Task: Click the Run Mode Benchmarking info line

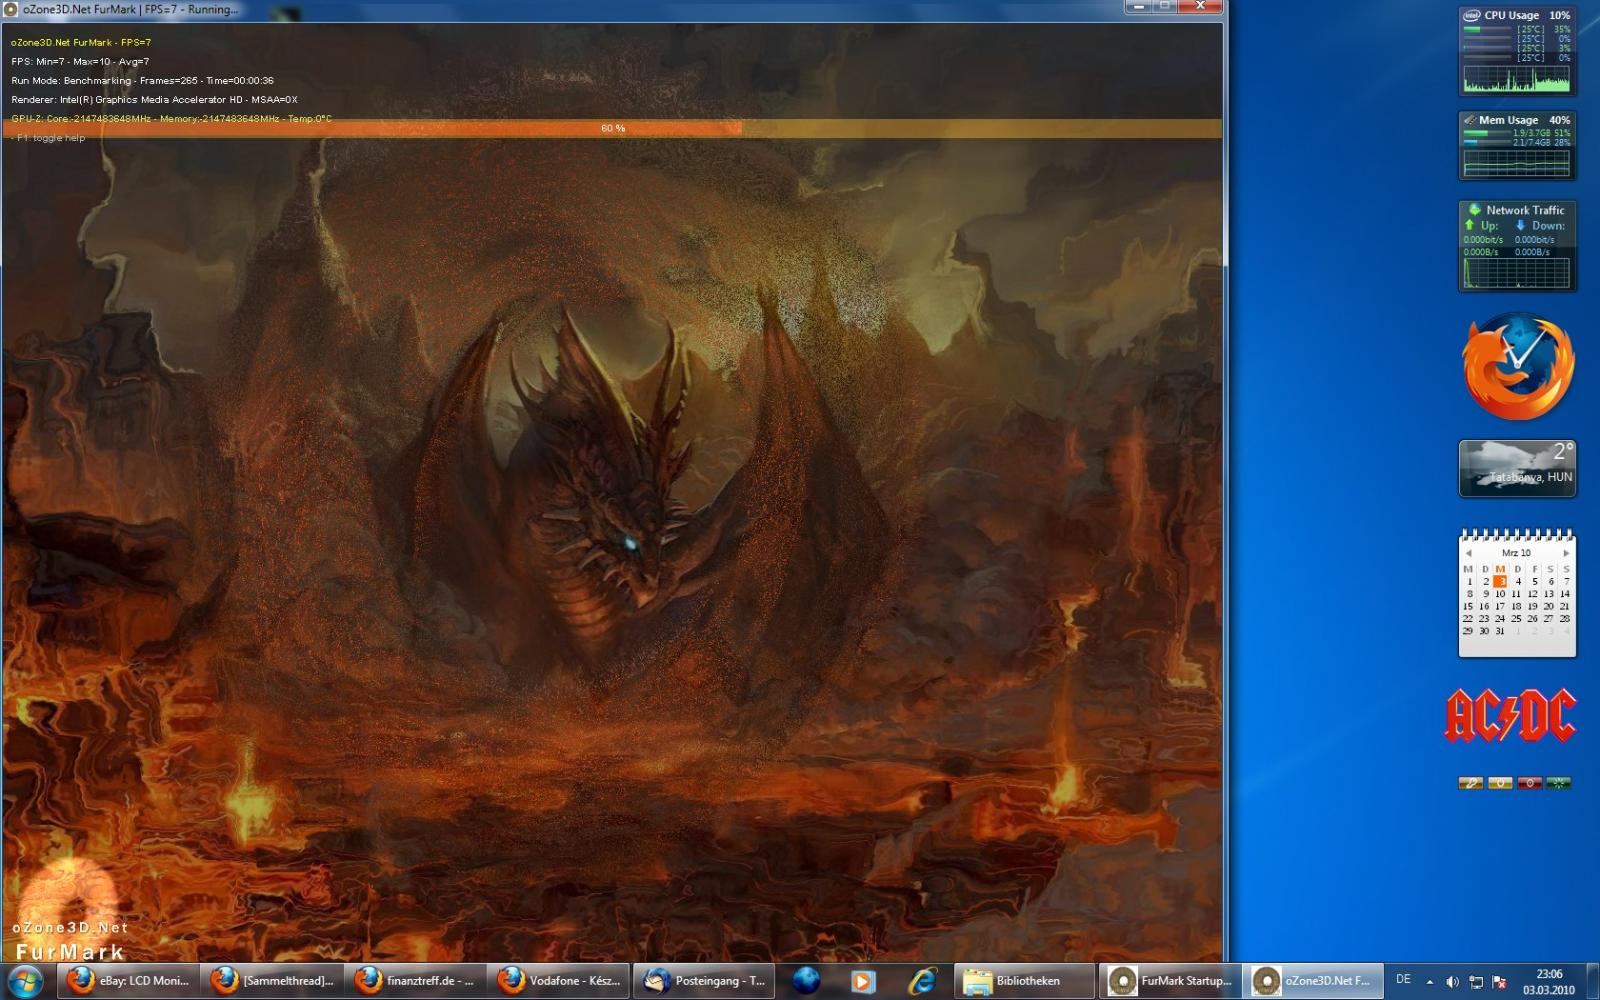Action: 142,81
